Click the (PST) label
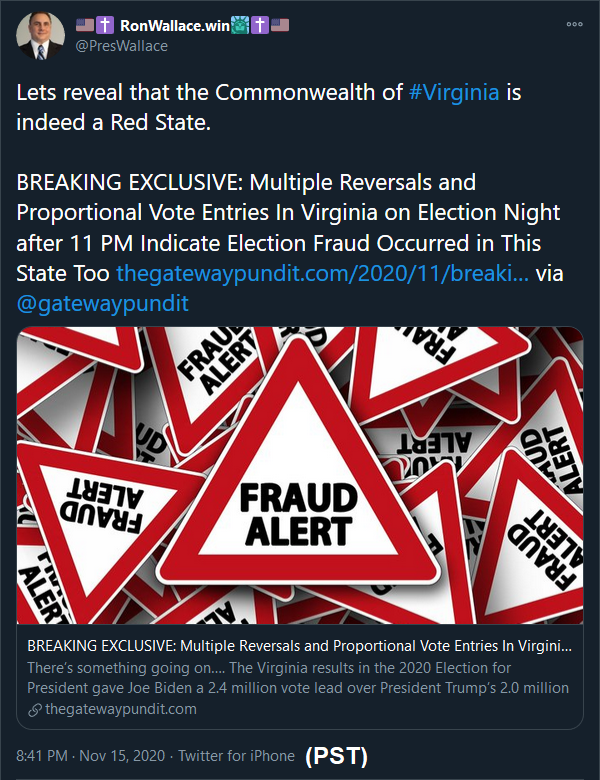 (x=336, y=756)
